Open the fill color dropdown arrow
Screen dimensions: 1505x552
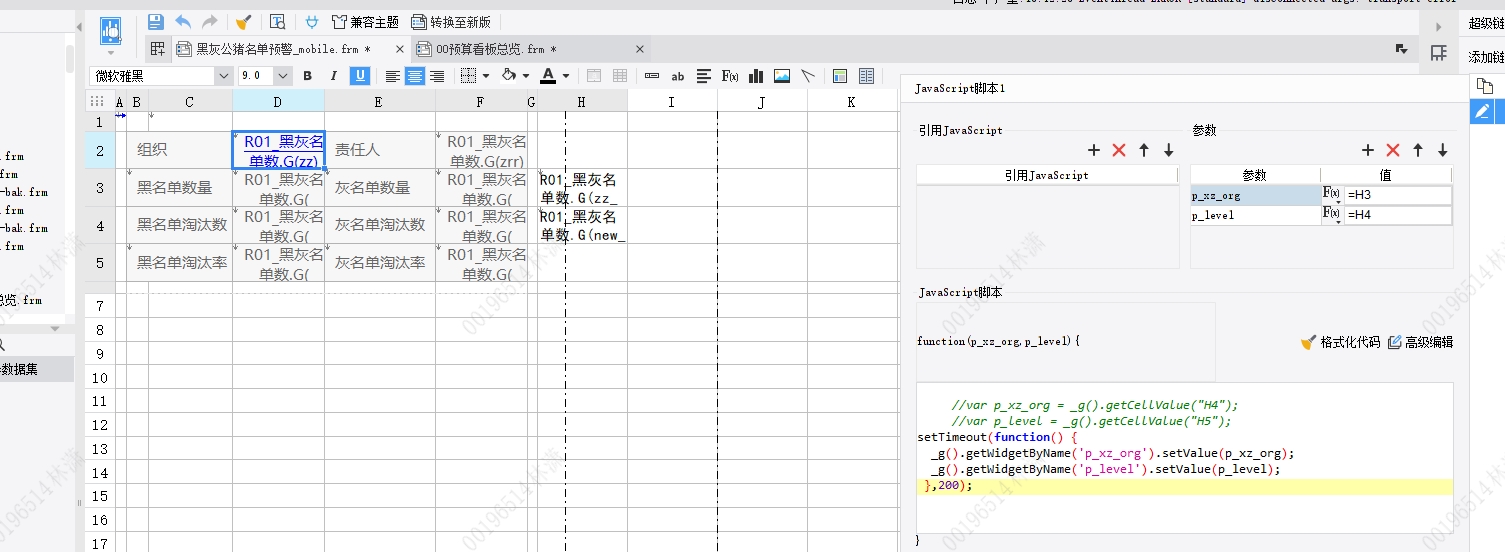525,76
